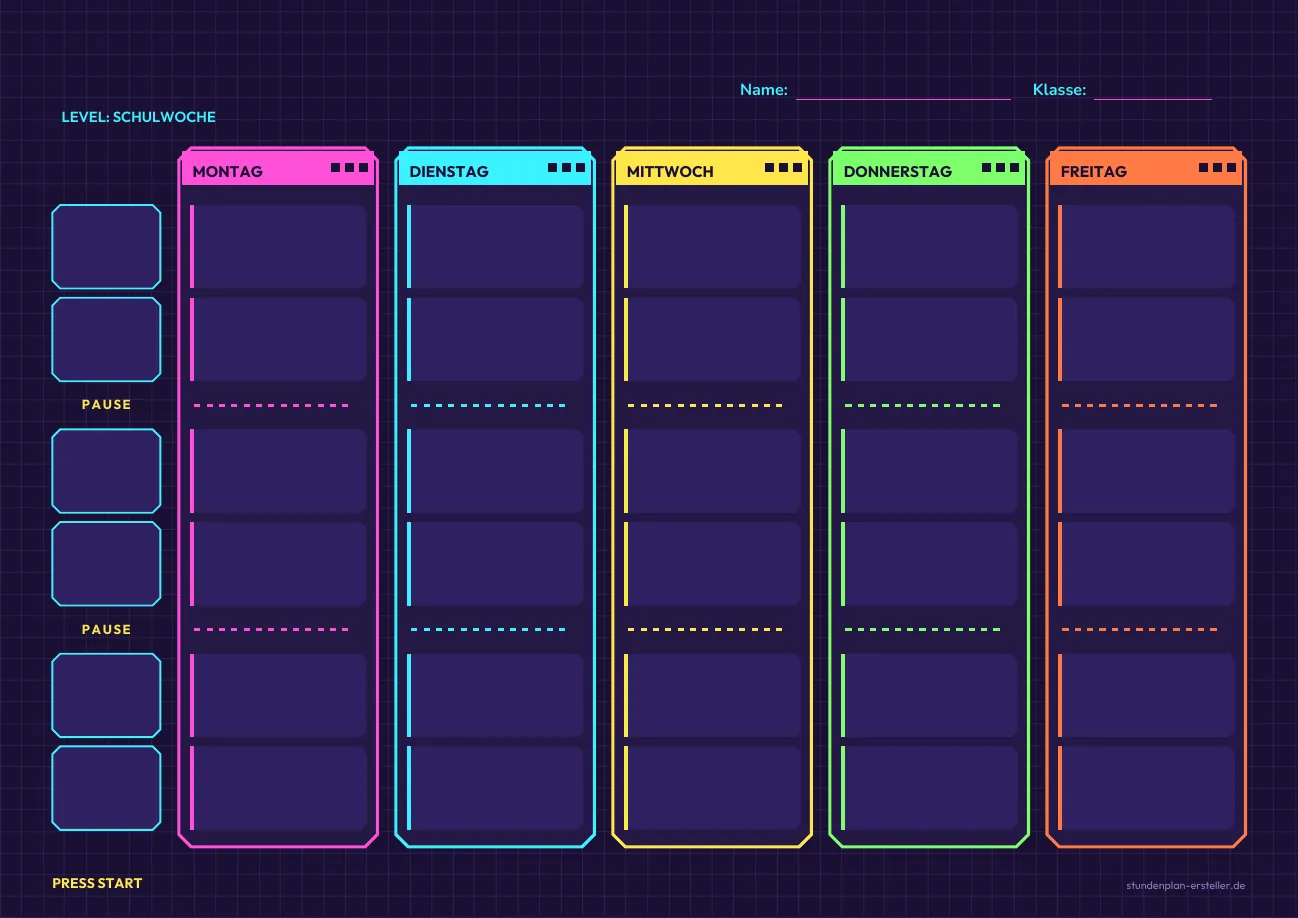Viewport: 1298px width, 918px height.
Task: Click Dienstag's second lesson cell
Action: [495, 339]
